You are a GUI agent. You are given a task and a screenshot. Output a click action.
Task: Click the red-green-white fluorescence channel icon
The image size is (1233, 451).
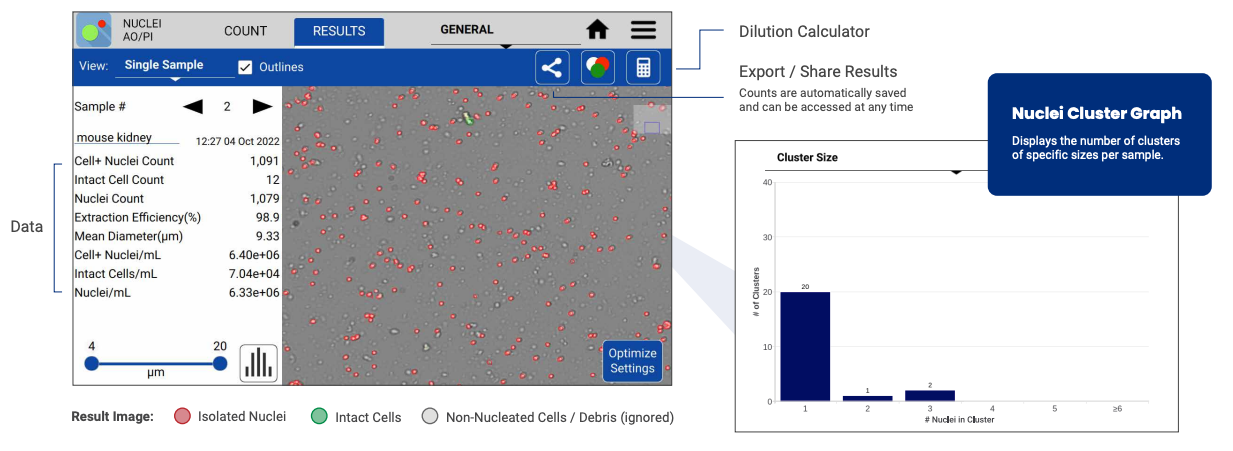(598, 68)
